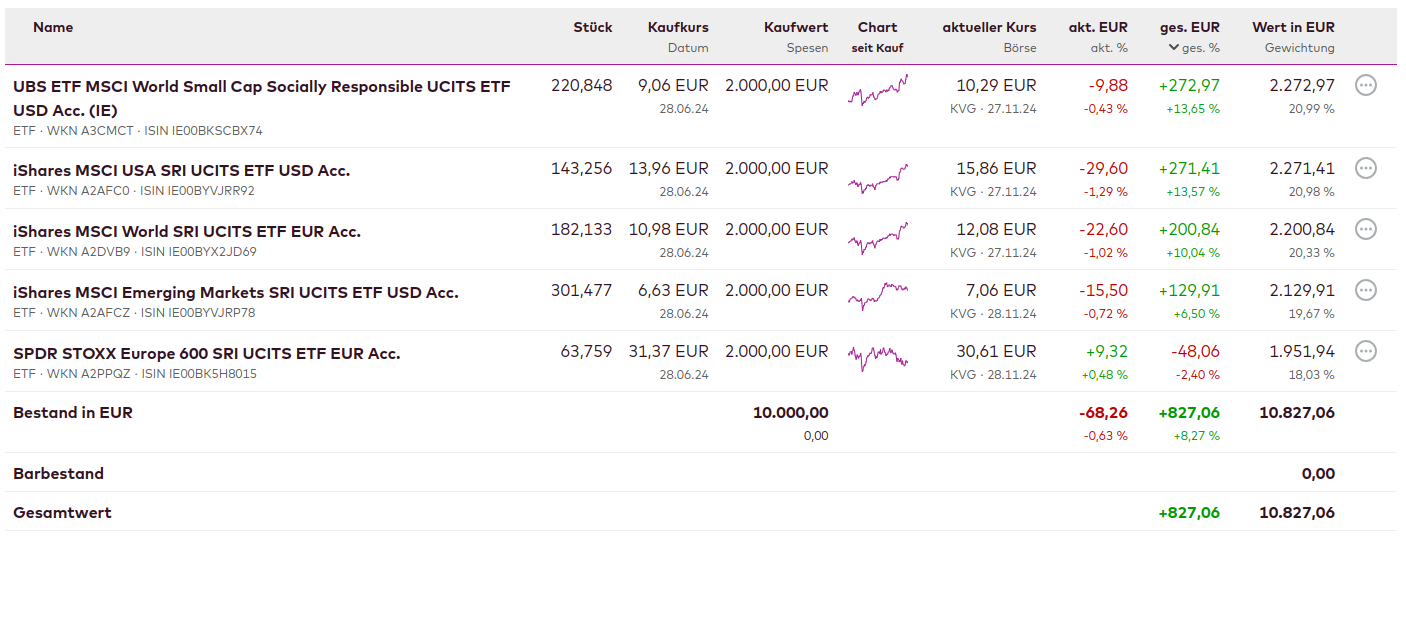Sort table by Name column header
This screenshot has width=1406, height=636.
pos(53,28)
